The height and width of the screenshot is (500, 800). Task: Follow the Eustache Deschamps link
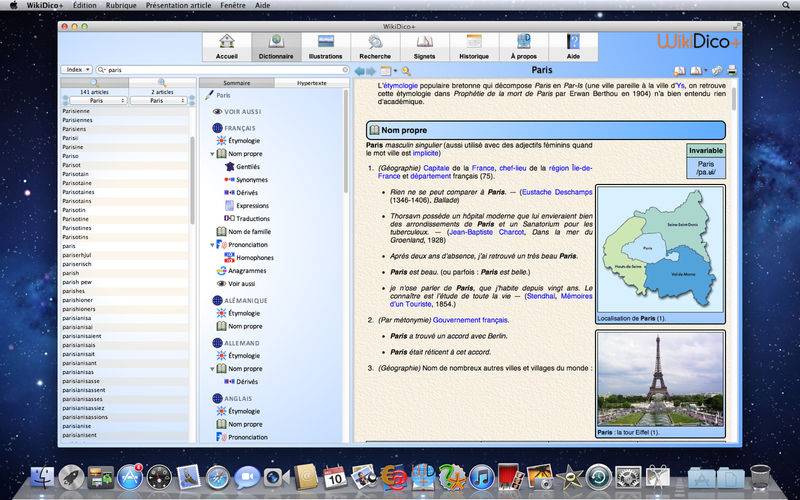pos(557,192)
